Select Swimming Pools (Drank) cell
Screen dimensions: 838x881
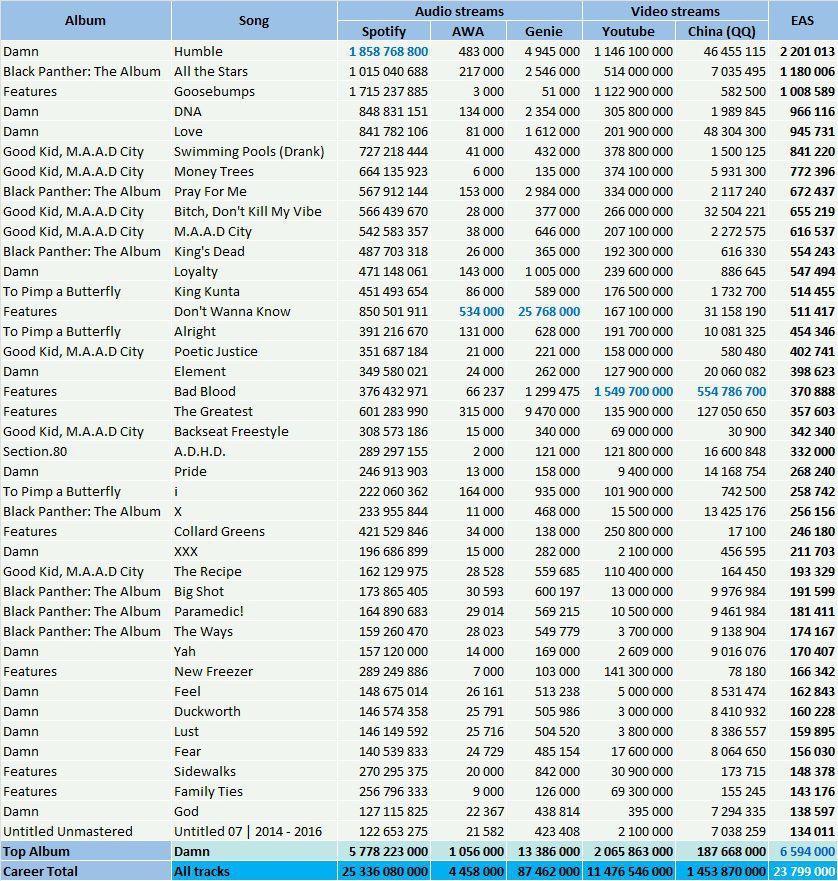(254, 152)
